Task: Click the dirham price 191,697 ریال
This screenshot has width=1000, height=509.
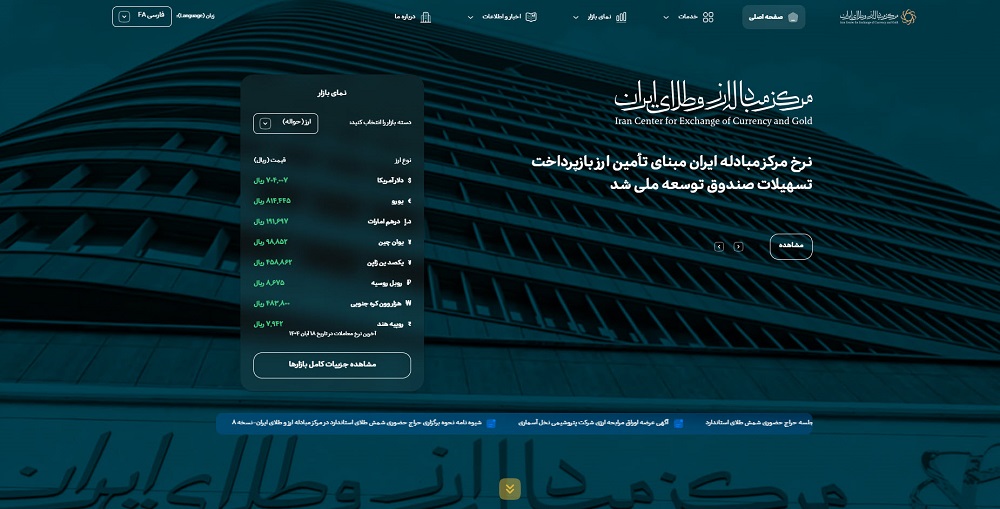Action: tap(271, 221)
